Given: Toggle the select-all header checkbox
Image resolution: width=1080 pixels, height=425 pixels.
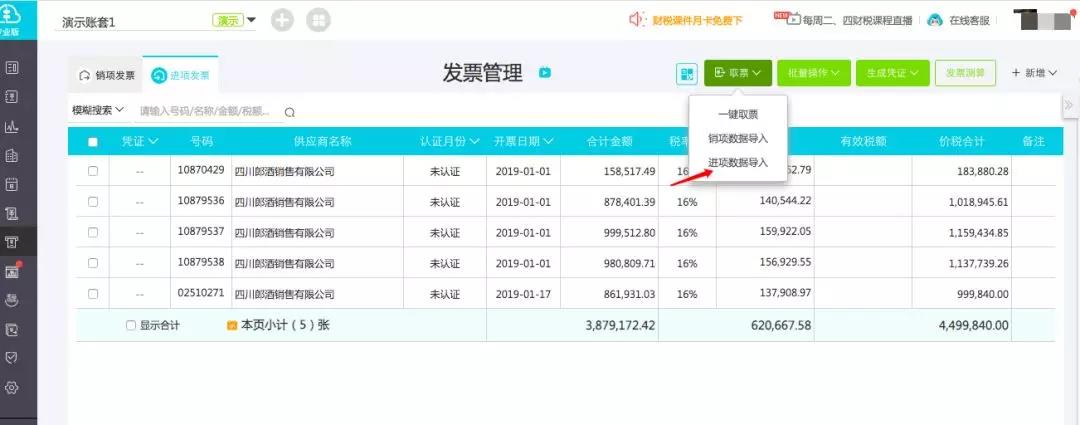Looking at the screenshot, I should click(93, 142).
